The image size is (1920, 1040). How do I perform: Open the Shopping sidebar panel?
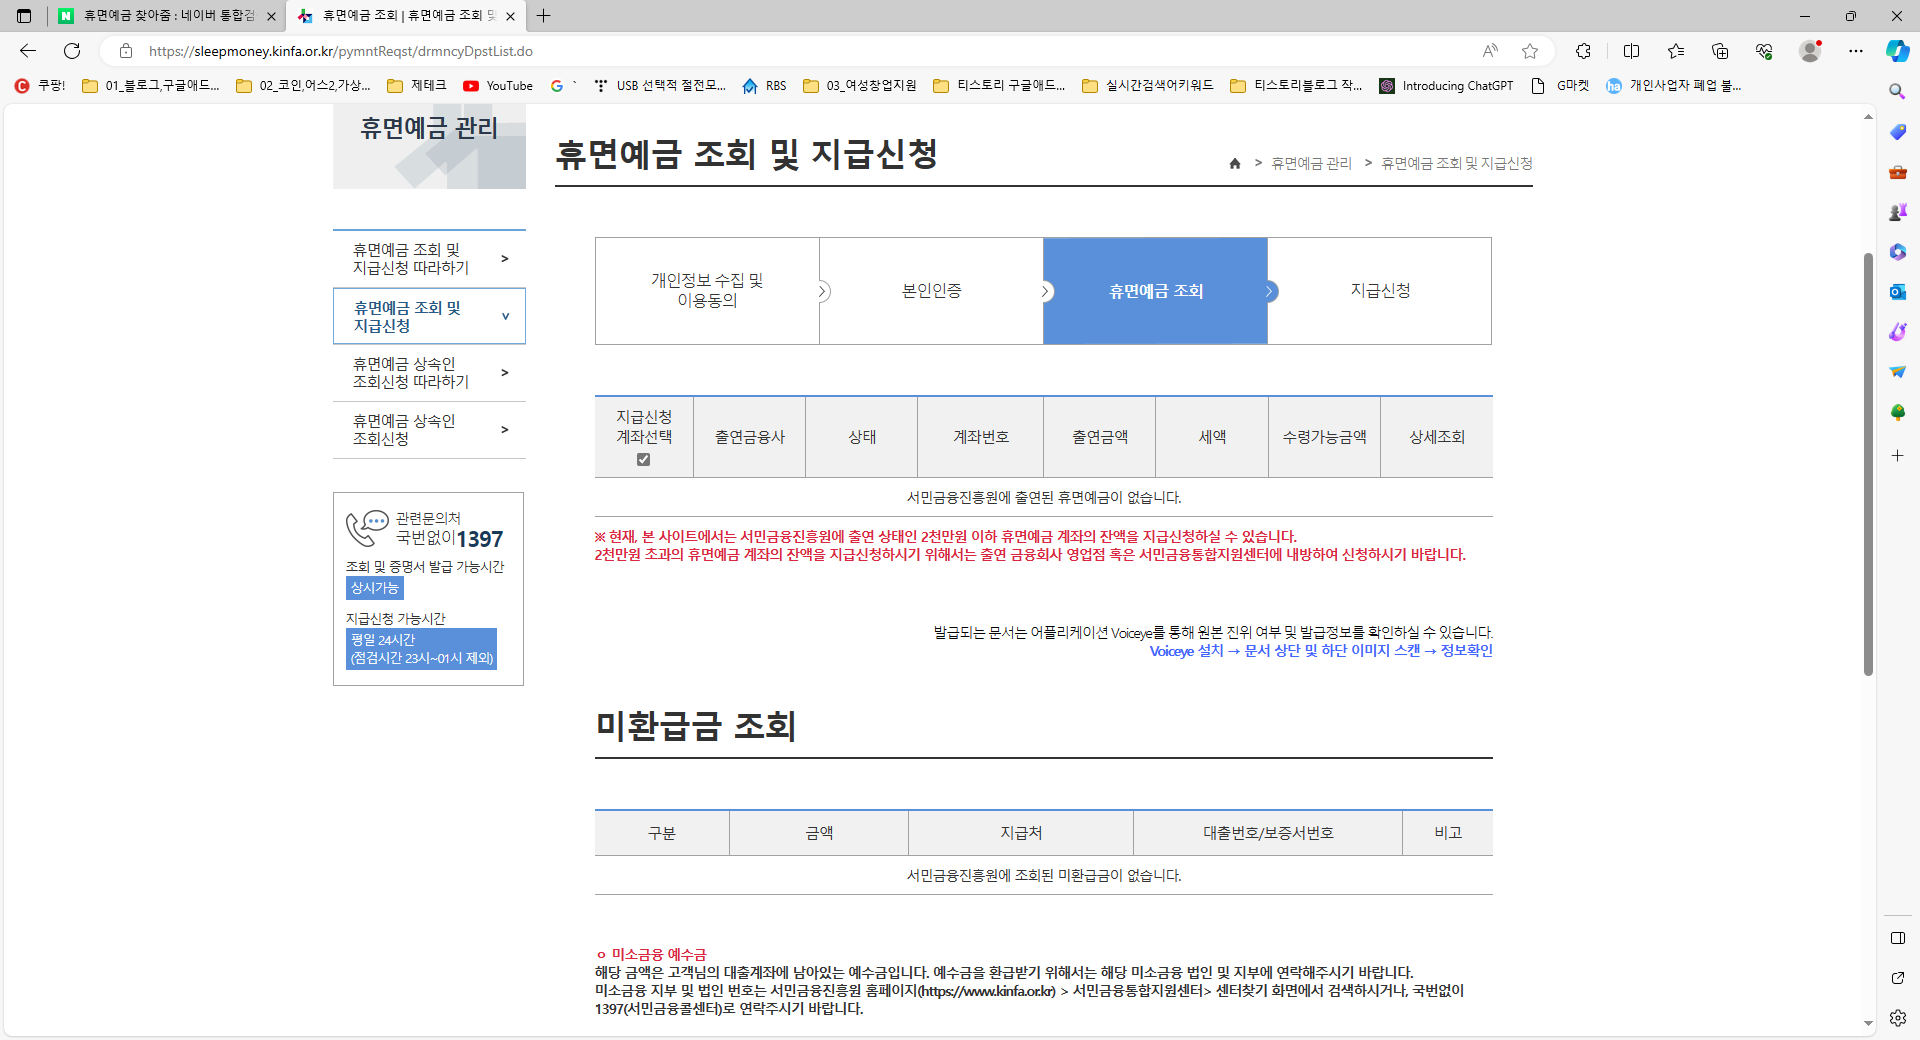point(1896,131)
